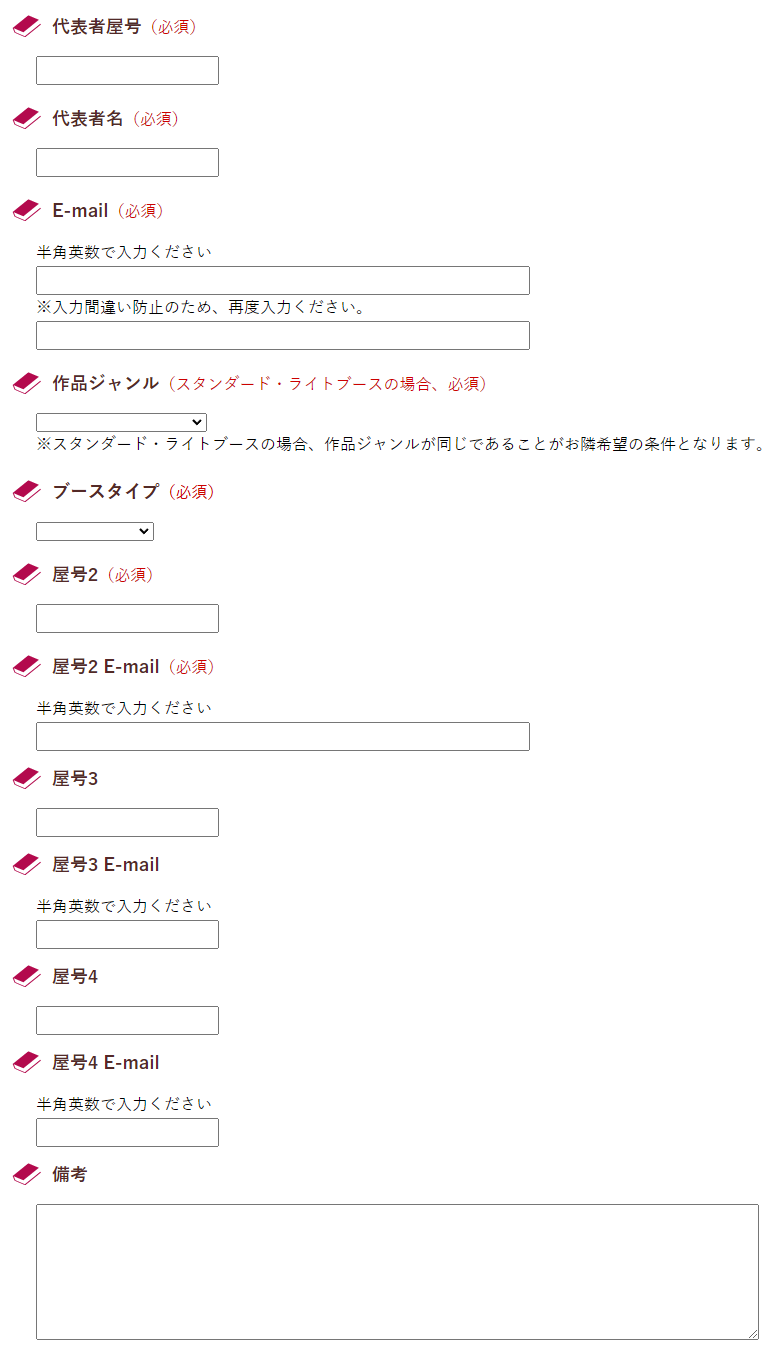Screen dimensions: 782x1356
Task: Click the book icon beside E-mail
Action: [24, 210]
